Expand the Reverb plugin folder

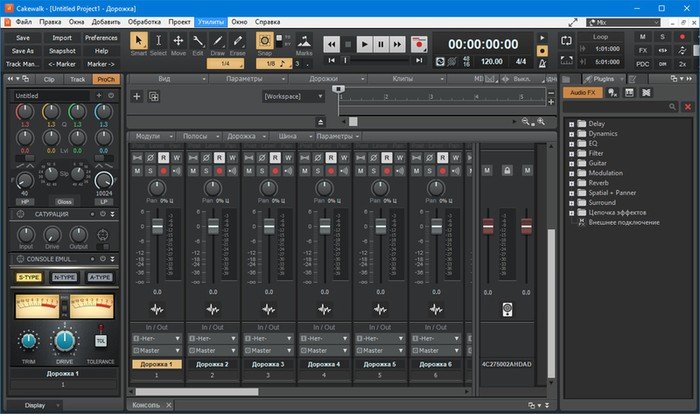(x=571, y=184)
